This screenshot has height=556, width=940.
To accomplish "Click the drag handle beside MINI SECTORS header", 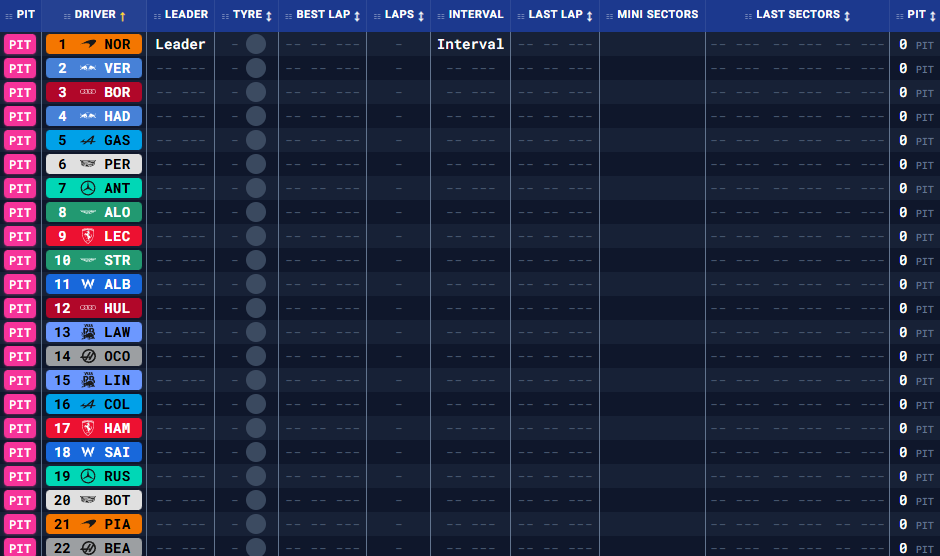I will click(x=608, y=16).
